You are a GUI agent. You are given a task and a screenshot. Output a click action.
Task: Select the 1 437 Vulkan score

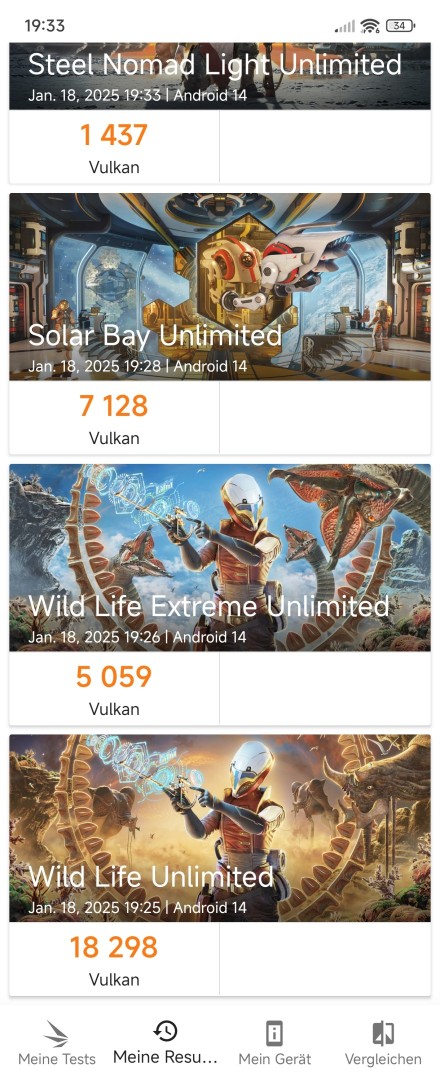[x=114, y=147]
